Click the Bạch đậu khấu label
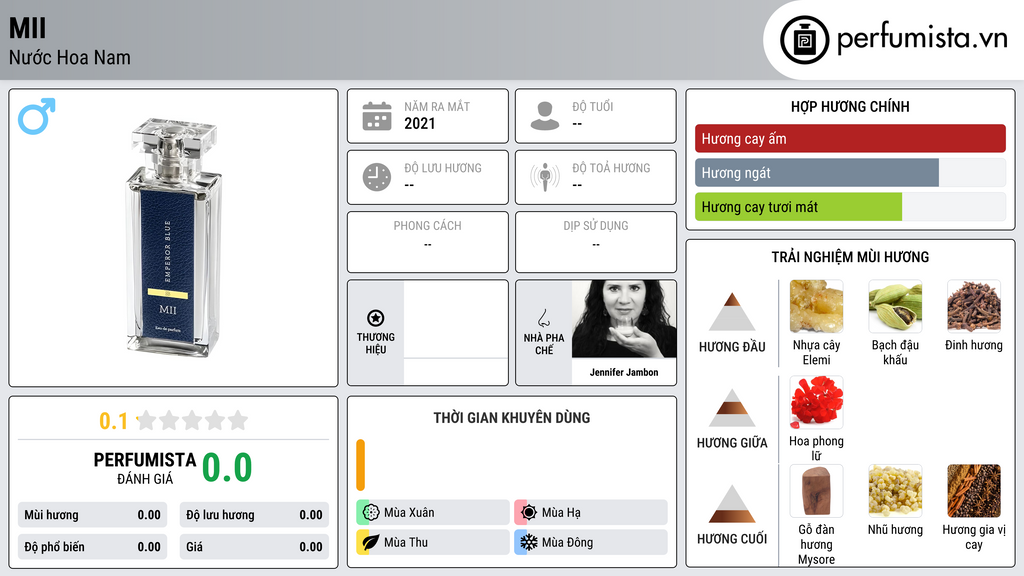The height and width of the screenshot is (576, 1024). pos(895,352)
